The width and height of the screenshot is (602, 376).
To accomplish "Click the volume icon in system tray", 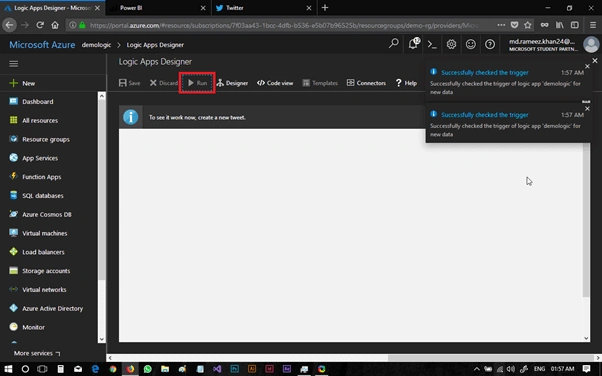I will click(511, 369).
